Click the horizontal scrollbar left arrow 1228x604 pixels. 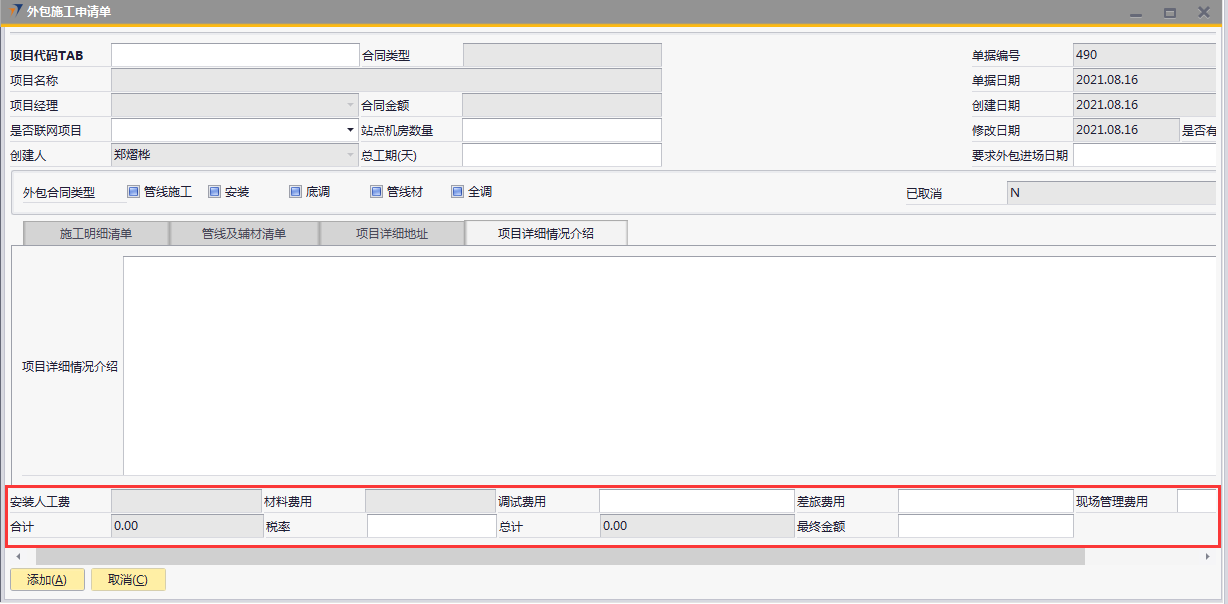pos(17,556)
